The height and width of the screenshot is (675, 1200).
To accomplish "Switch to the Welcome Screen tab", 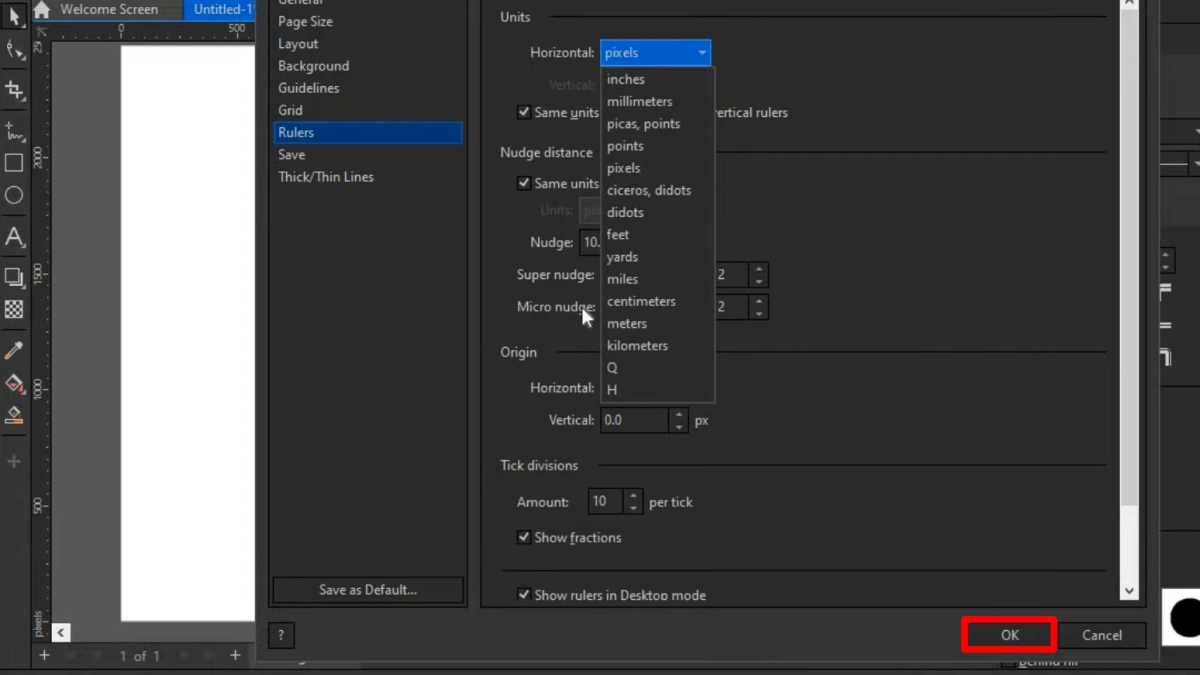I will (x=108, y=10).
